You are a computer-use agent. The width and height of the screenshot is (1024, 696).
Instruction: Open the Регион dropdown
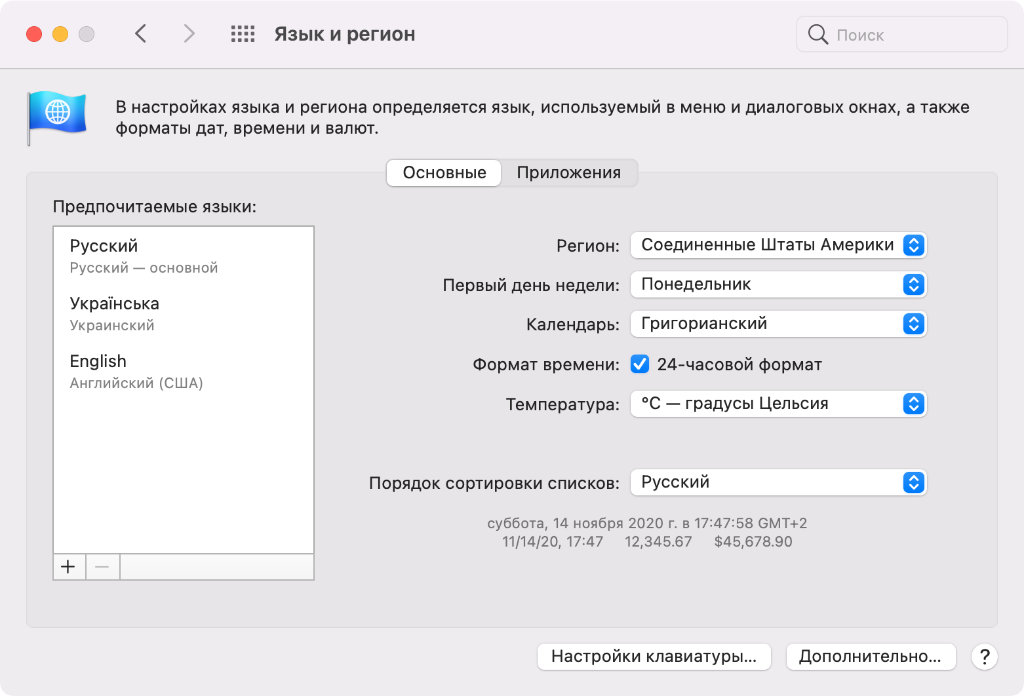coord(779,245)
